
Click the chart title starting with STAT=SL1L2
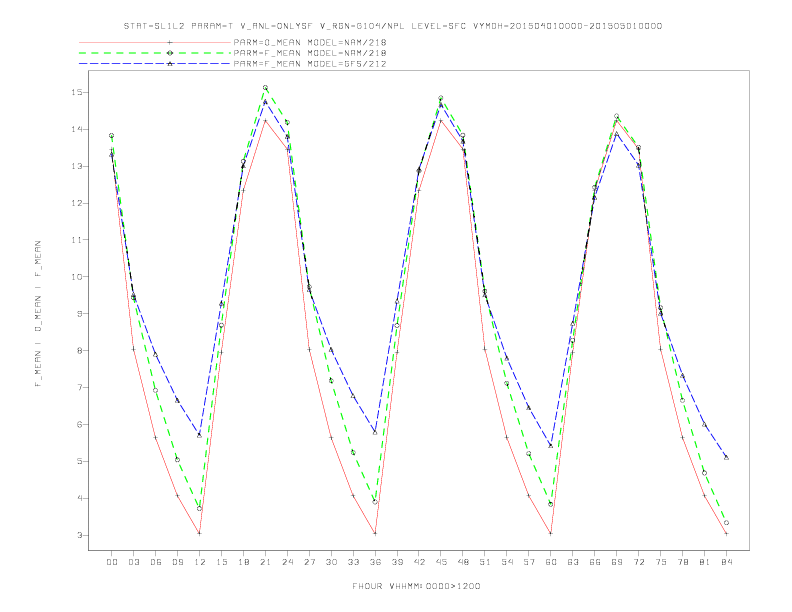392,26
